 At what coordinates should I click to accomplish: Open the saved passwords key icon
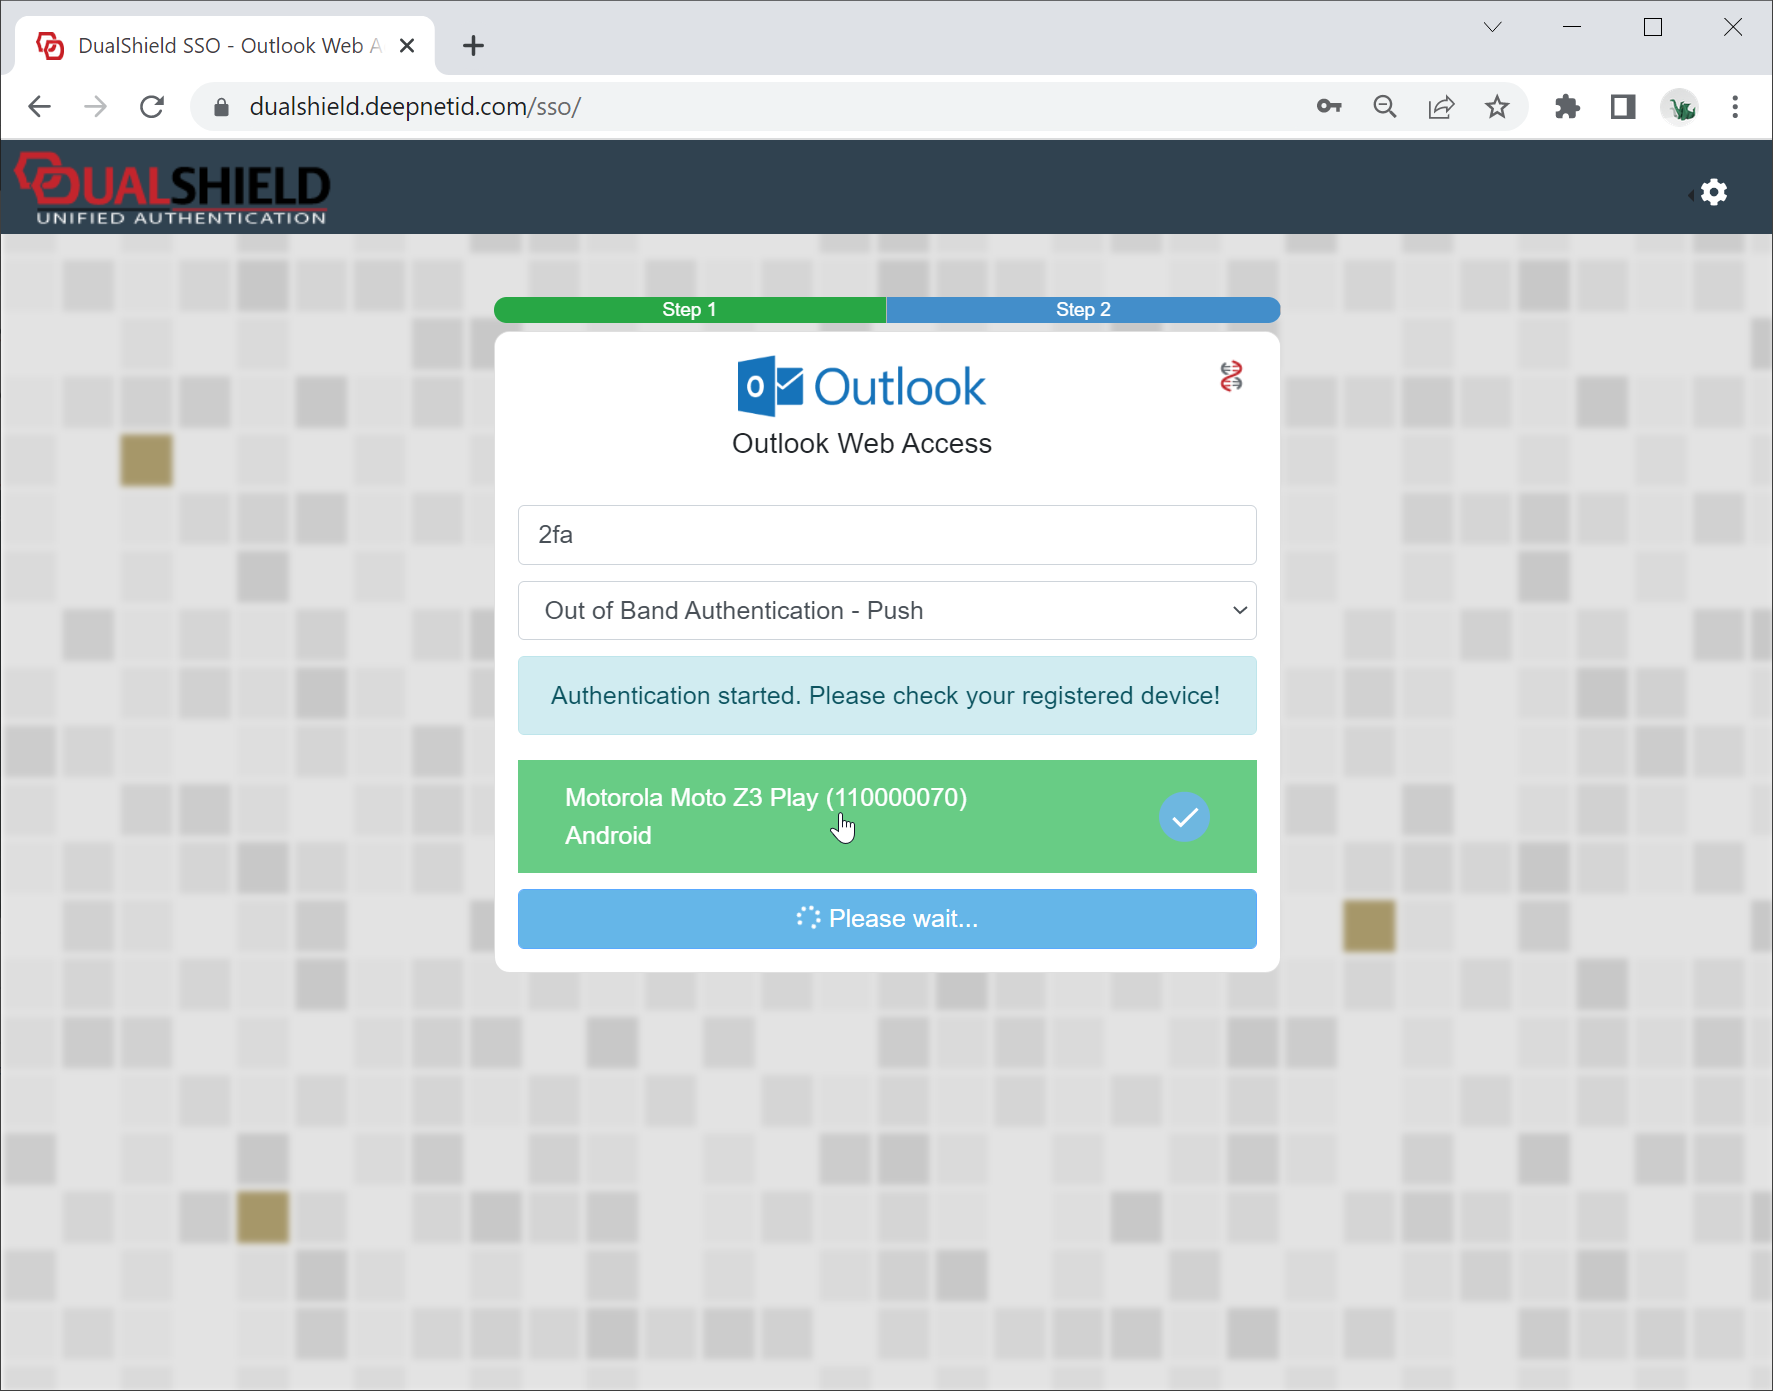(x=1328, y=107)
